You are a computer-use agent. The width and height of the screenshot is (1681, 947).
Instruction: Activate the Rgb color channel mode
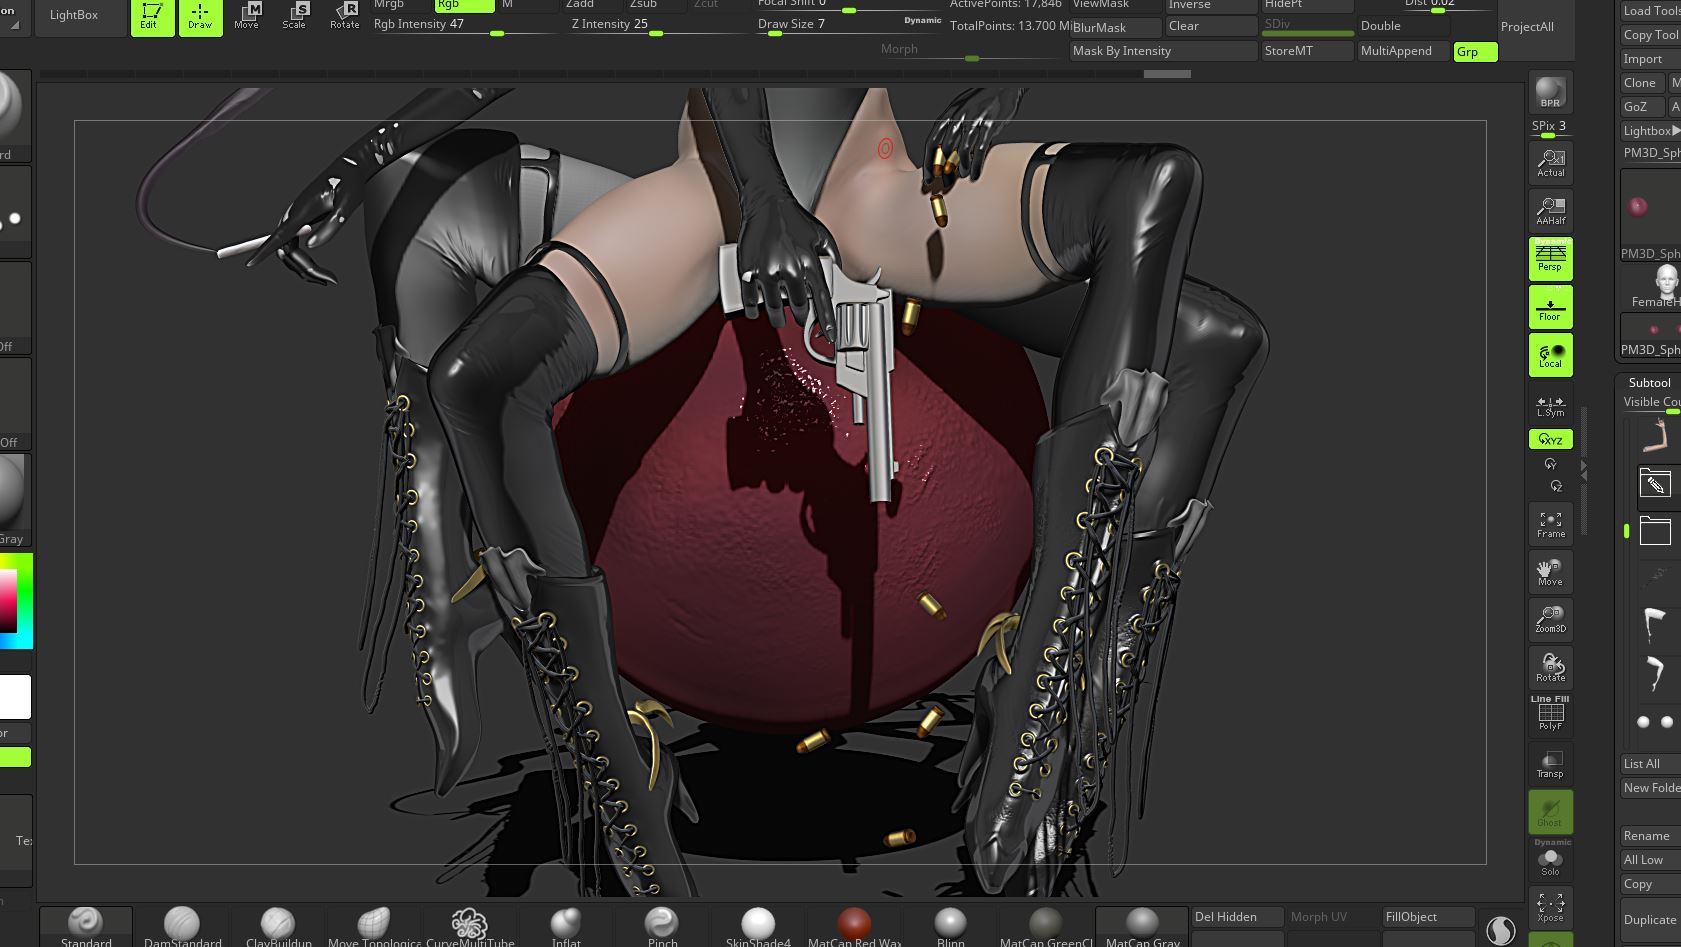[463, 4]
